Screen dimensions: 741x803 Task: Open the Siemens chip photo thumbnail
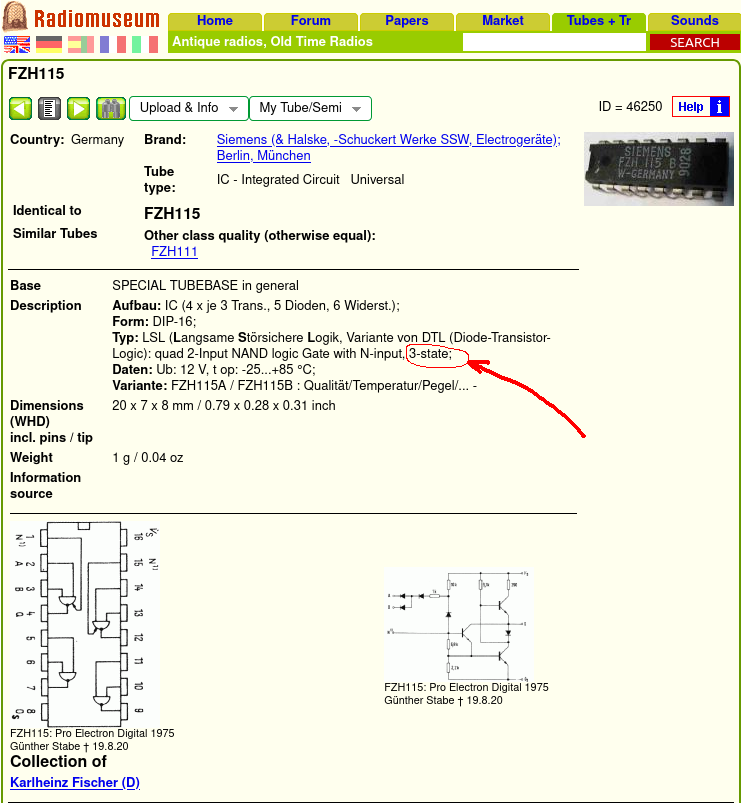[x=658, y=168]
